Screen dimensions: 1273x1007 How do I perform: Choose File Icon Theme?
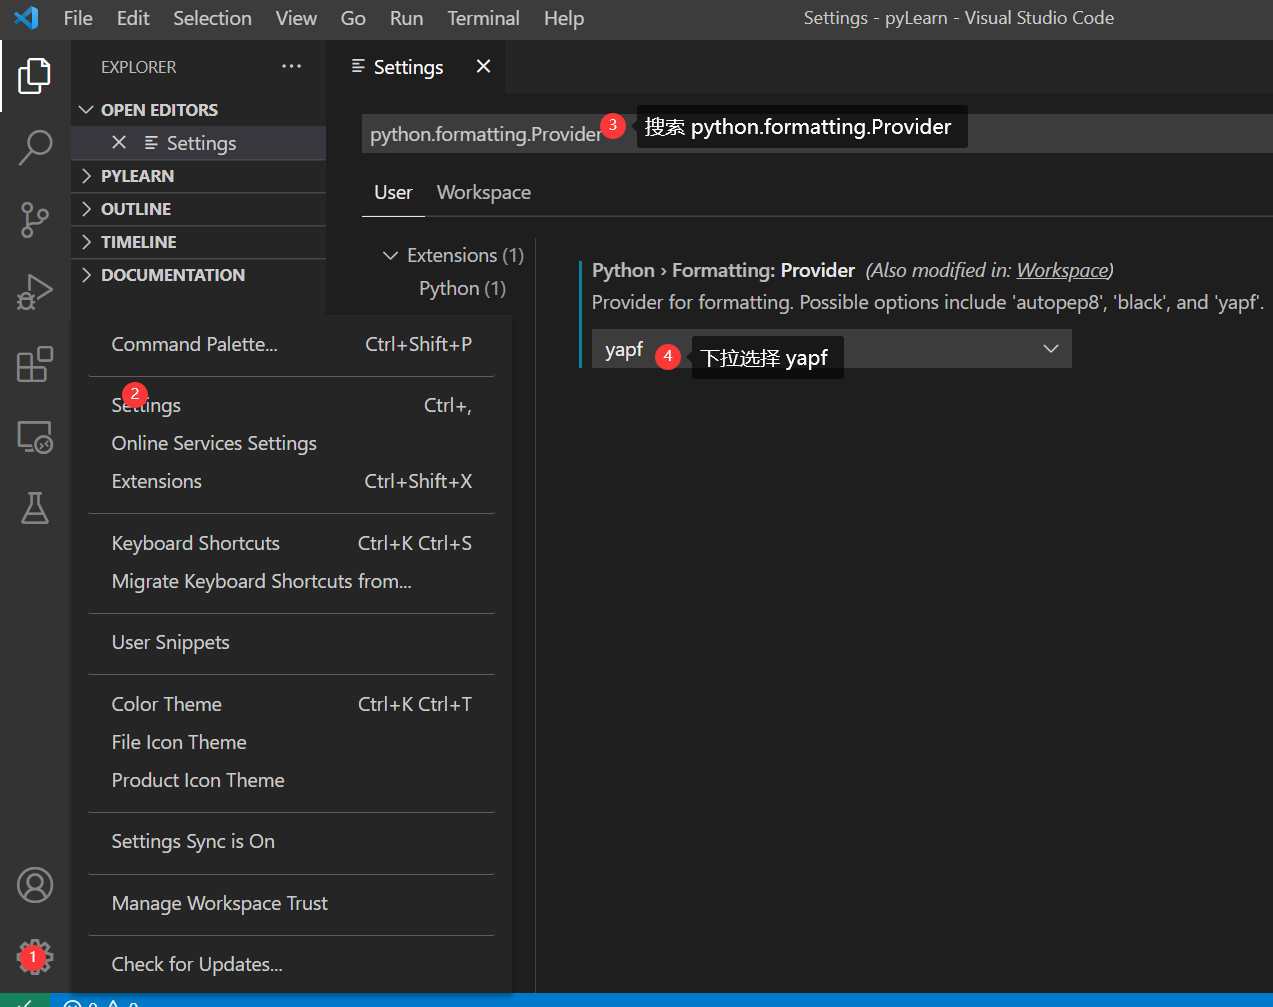tap(291, 742)
